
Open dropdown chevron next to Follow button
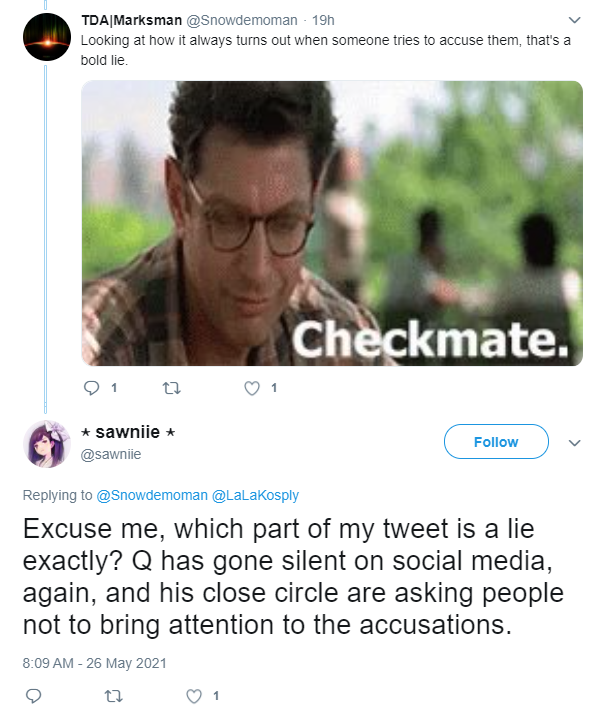[574, 443]
